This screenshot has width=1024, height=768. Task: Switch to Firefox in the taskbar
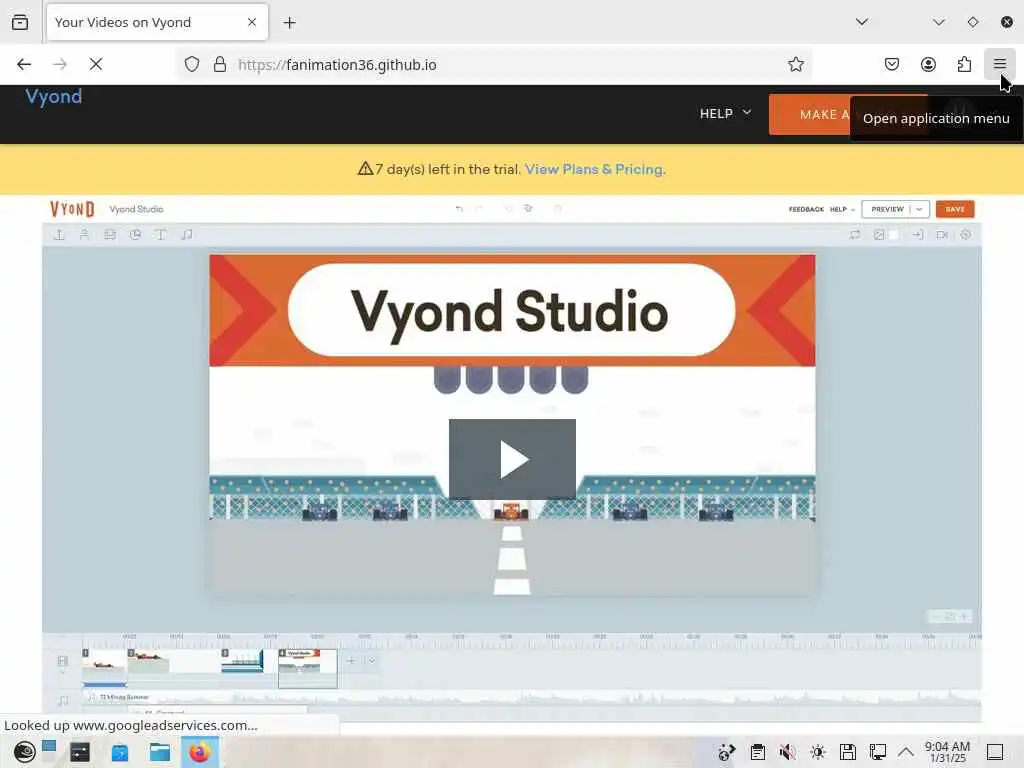[200, 752]
